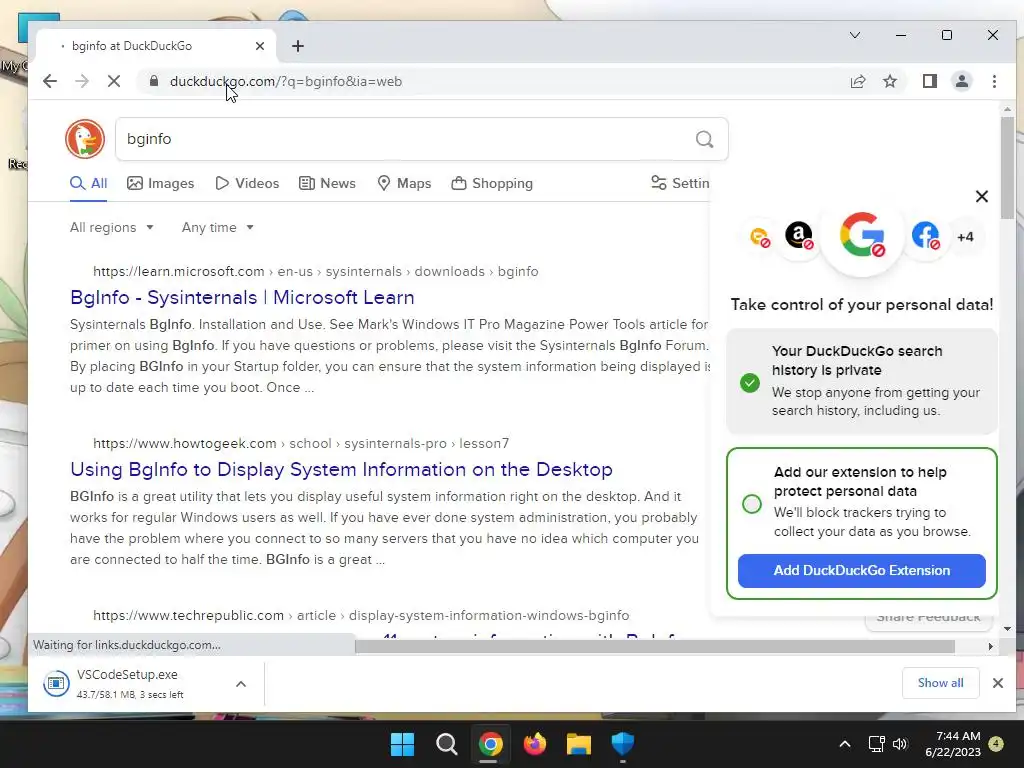
Task: Click the DuckDuckGo duck logo
Action: 85,139
